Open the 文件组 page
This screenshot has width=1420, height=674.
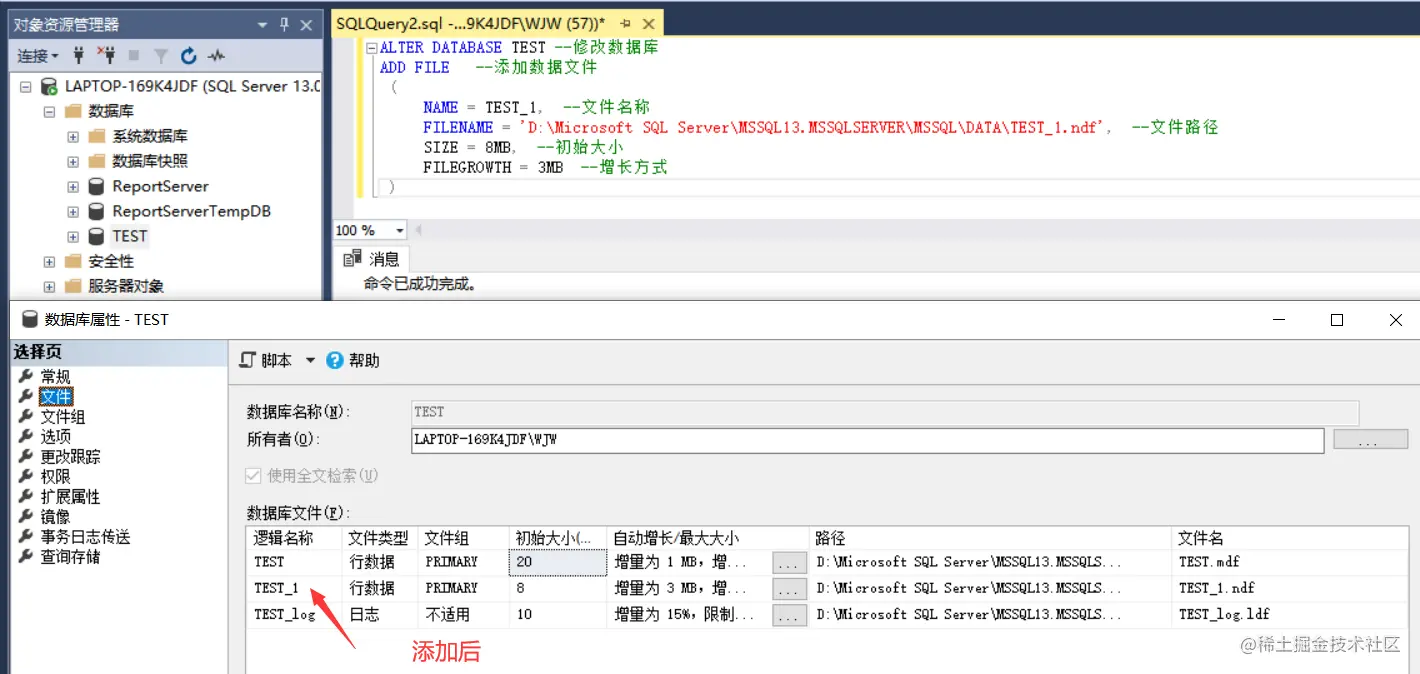[62, 417]
